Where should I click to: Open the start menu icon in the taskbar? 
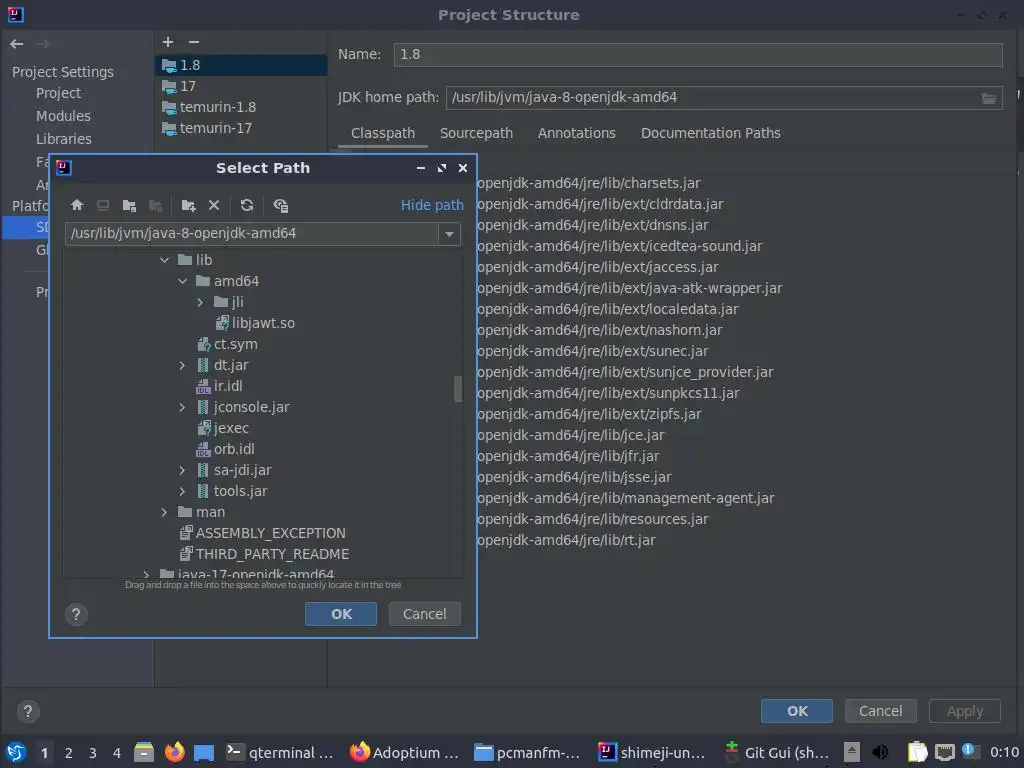pos(16,752)
